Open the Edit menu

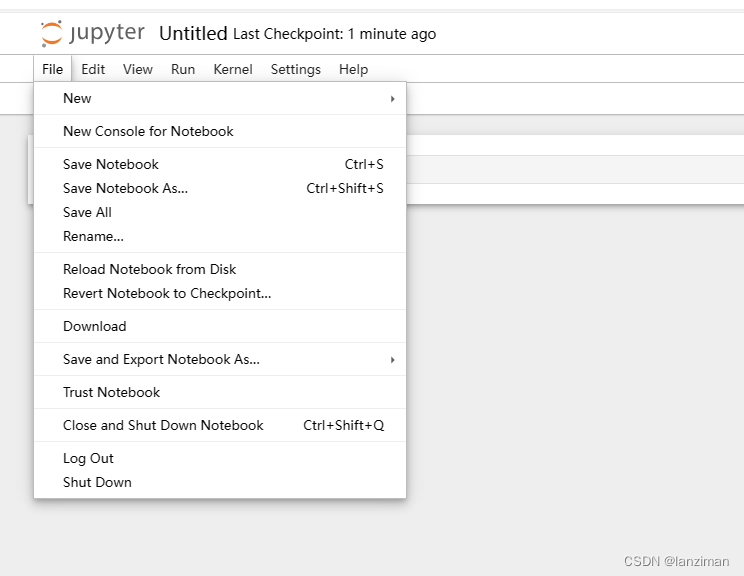[93, 69]
